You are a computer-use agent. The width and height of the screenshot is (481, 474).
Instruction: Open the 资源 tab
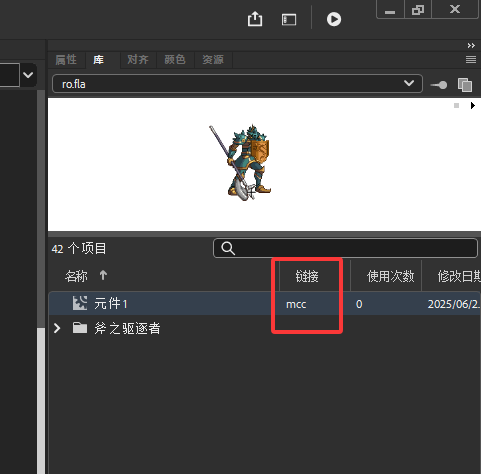click(213, 60)
